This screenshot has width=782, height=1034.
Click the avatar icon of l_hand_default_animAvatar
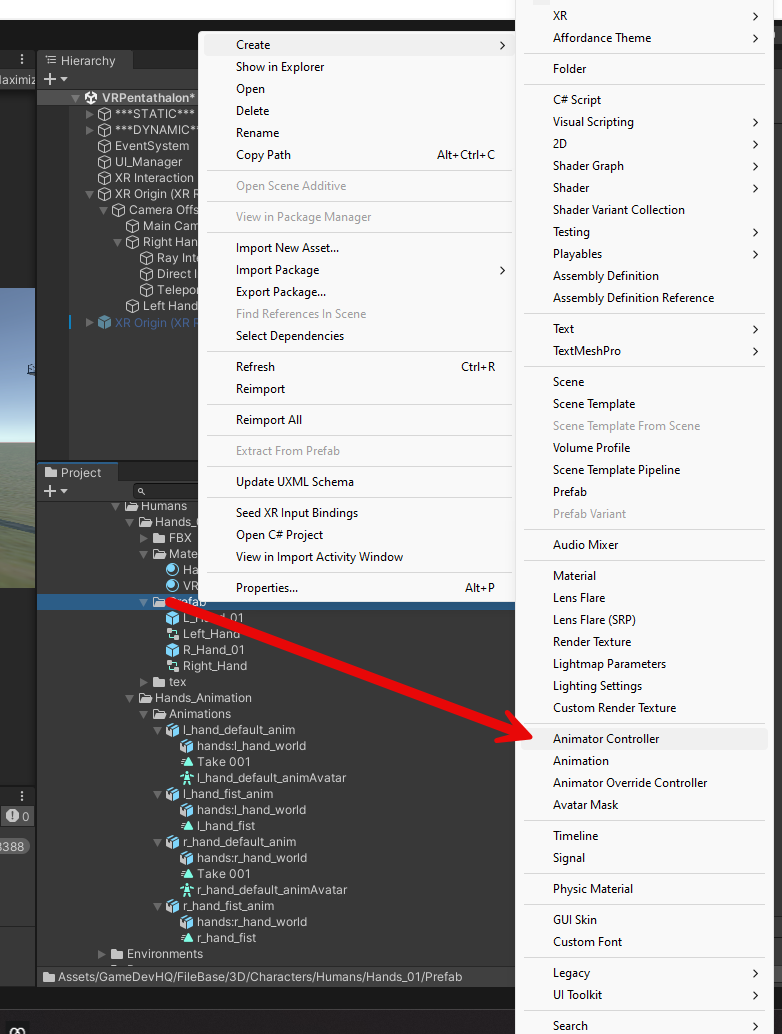[x=187, y=778]
